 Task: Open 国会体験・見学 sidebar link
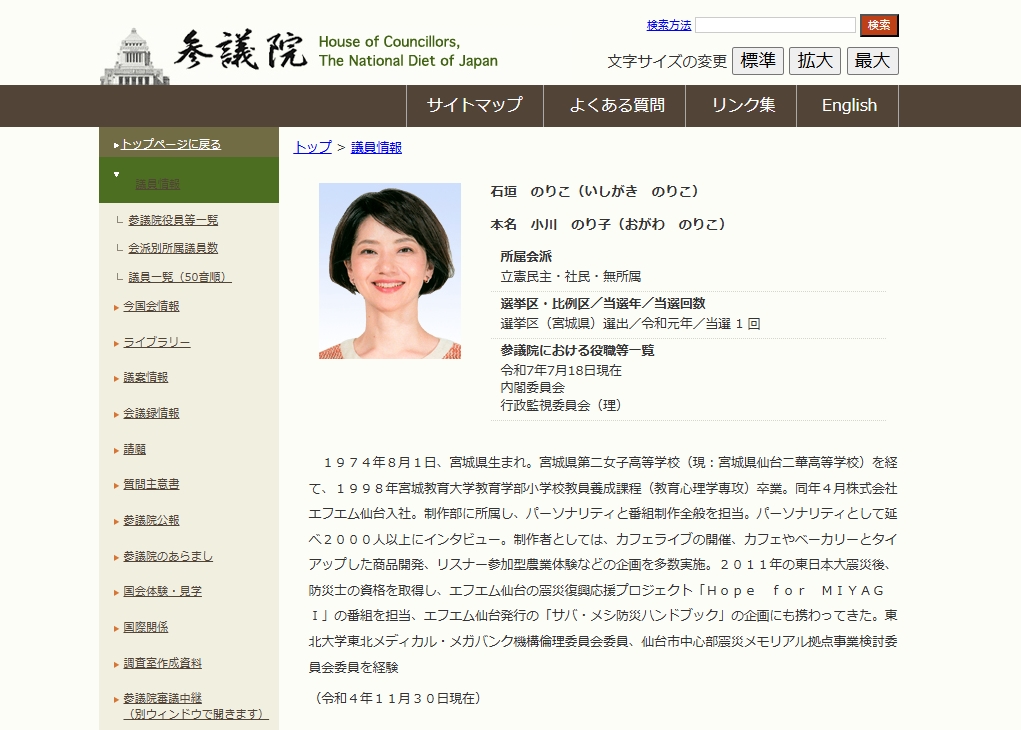162,591
